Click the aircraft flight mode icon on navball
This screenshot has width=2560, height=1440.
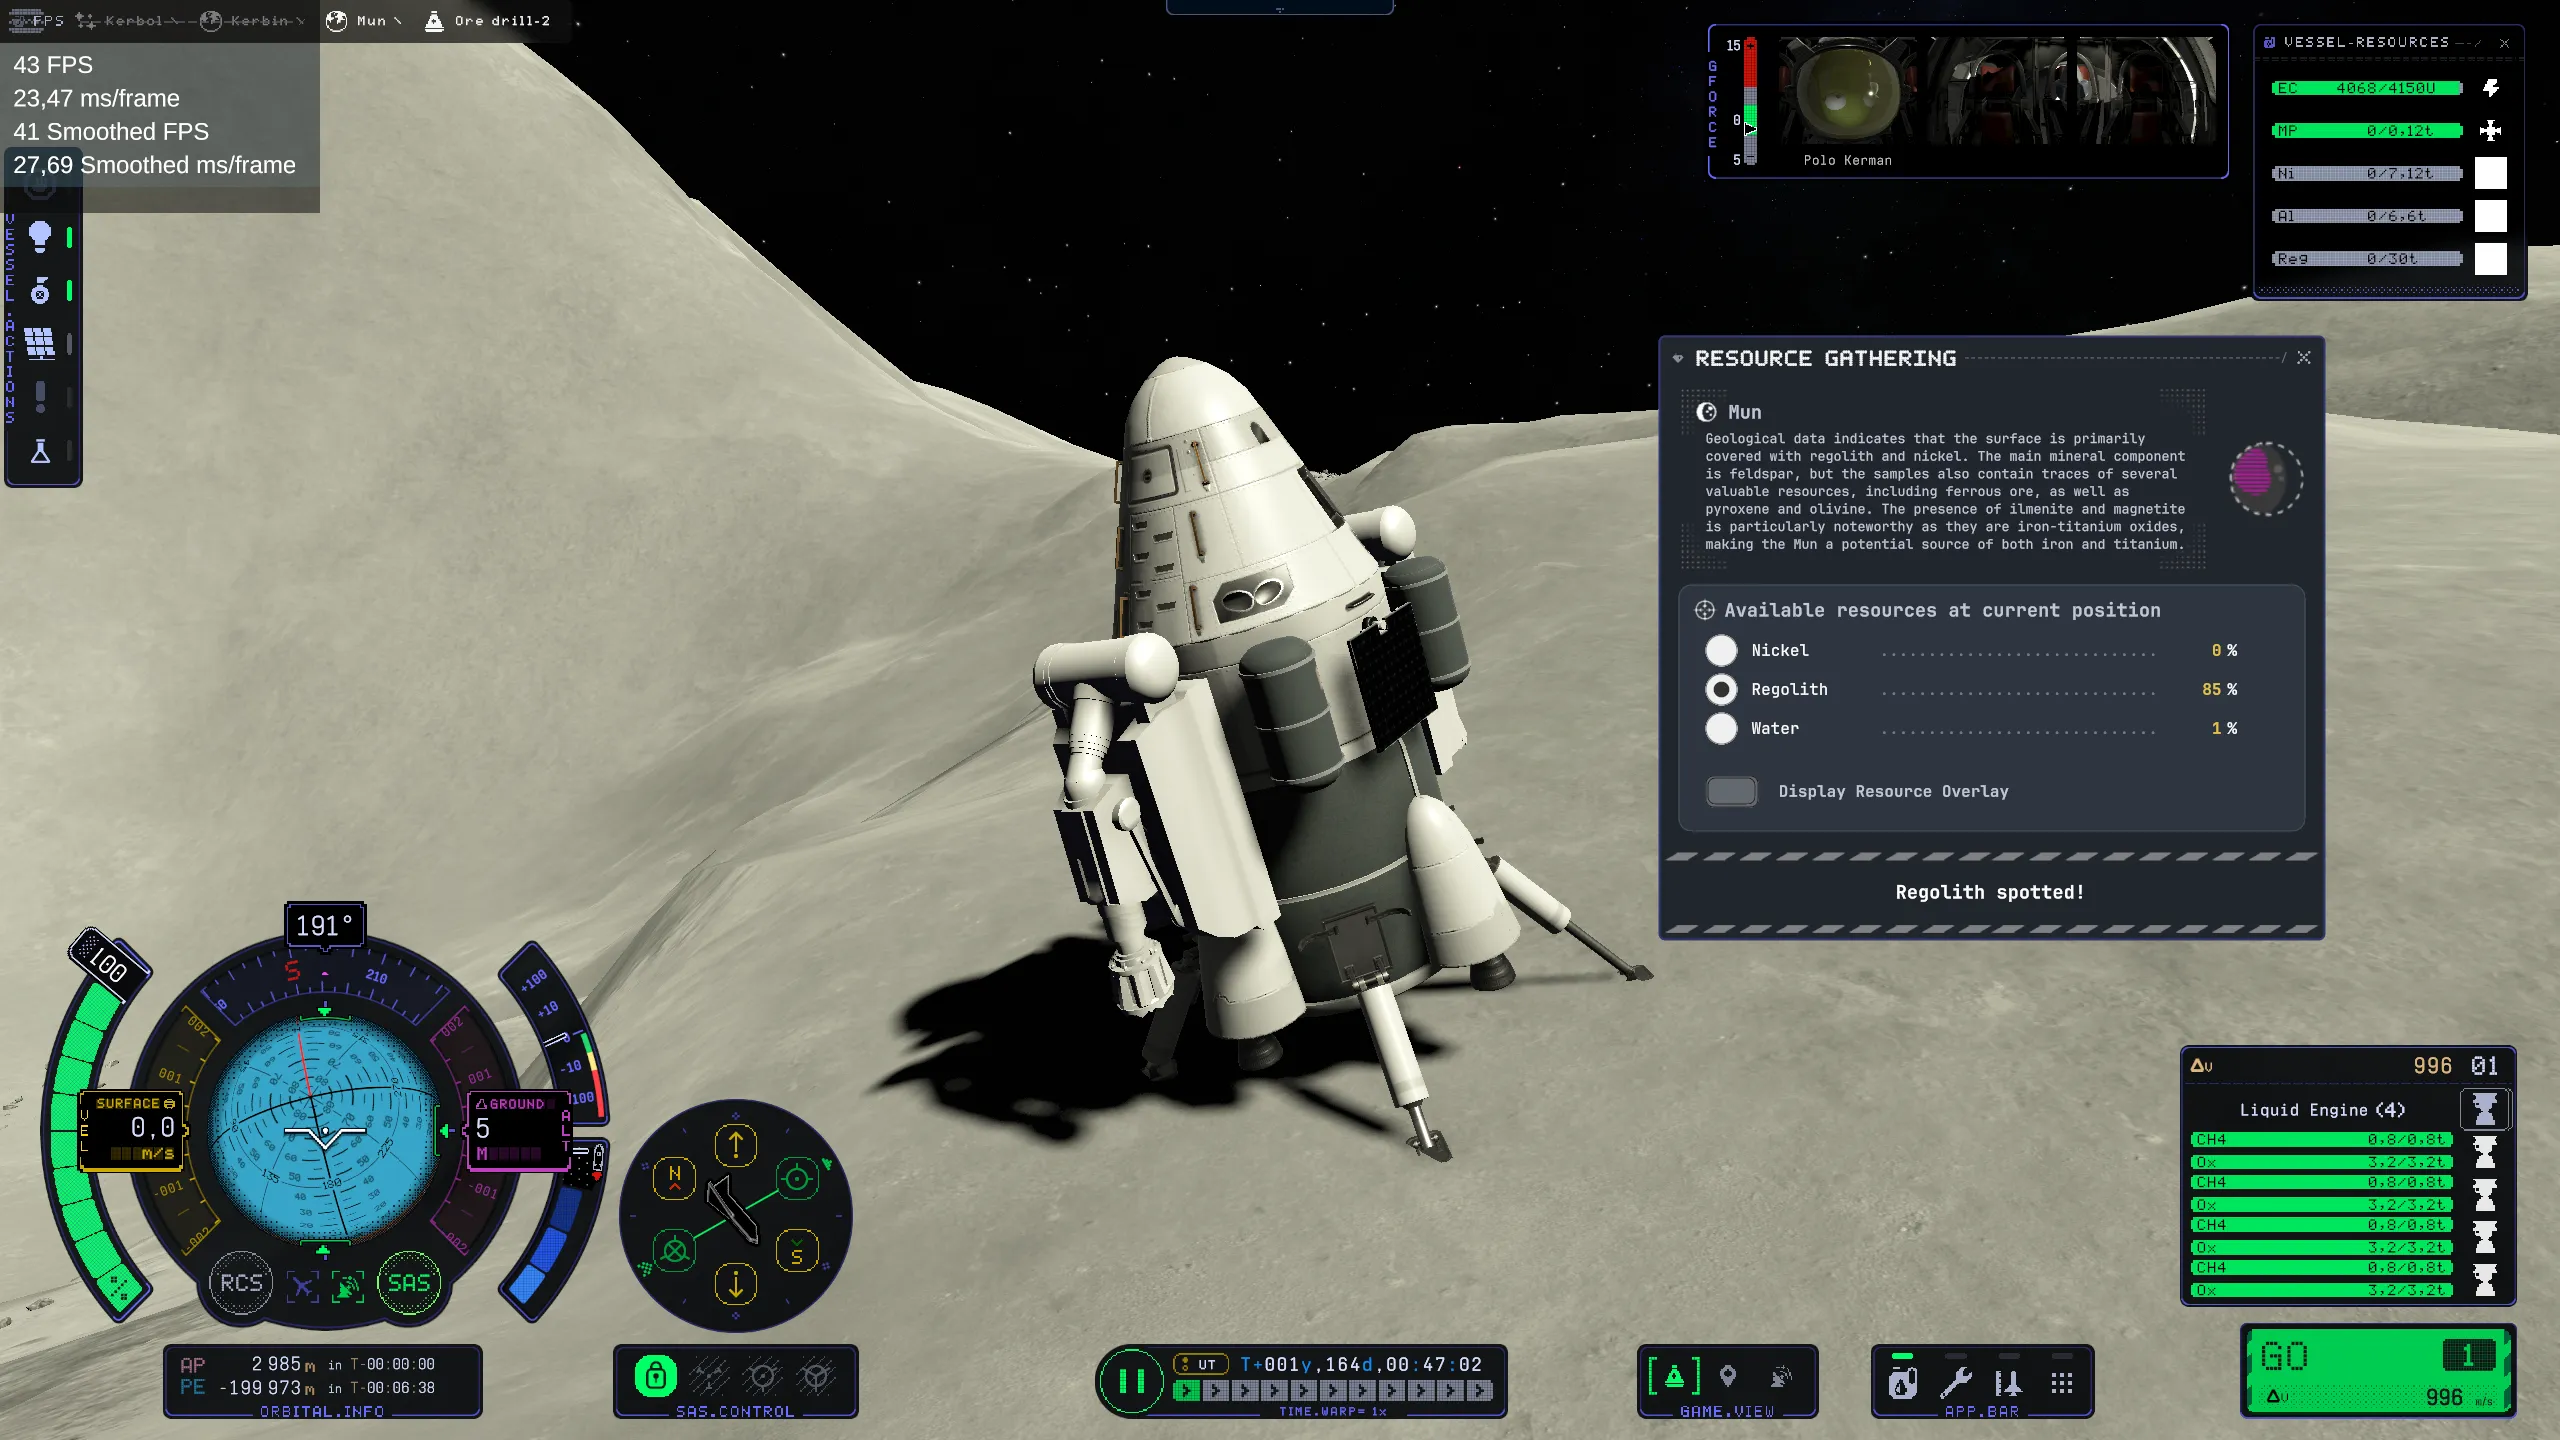coord(302,1287)
